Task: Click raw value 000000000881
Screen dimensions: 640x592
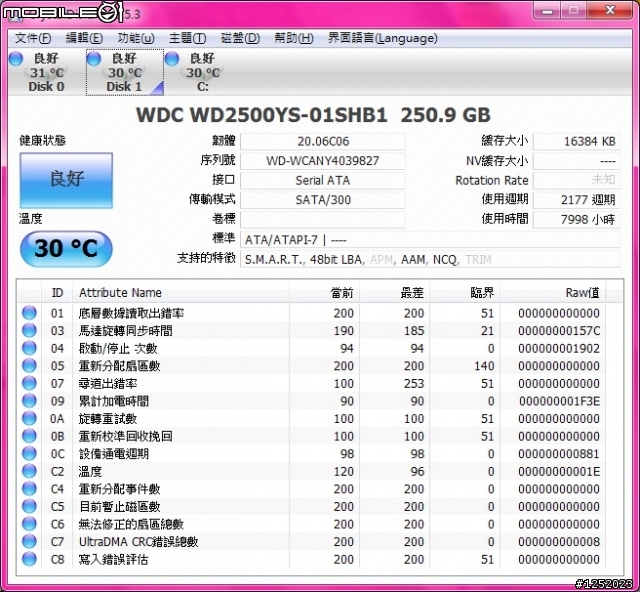Action: point(559,454)
